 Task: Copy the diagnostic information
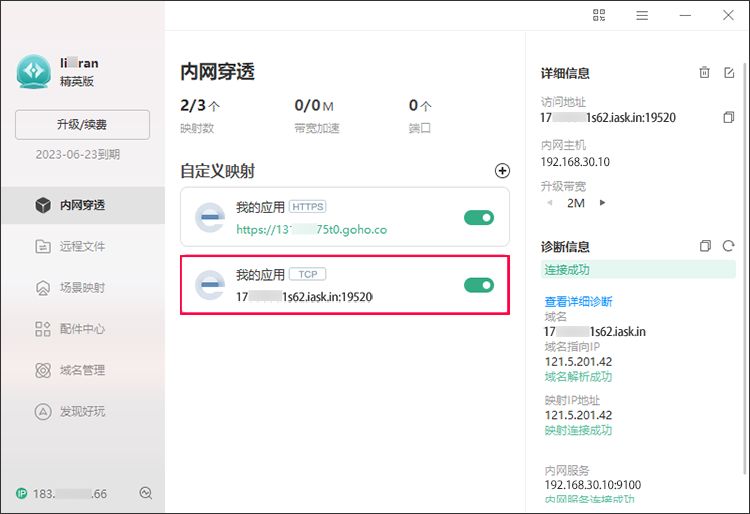(705, 246)
